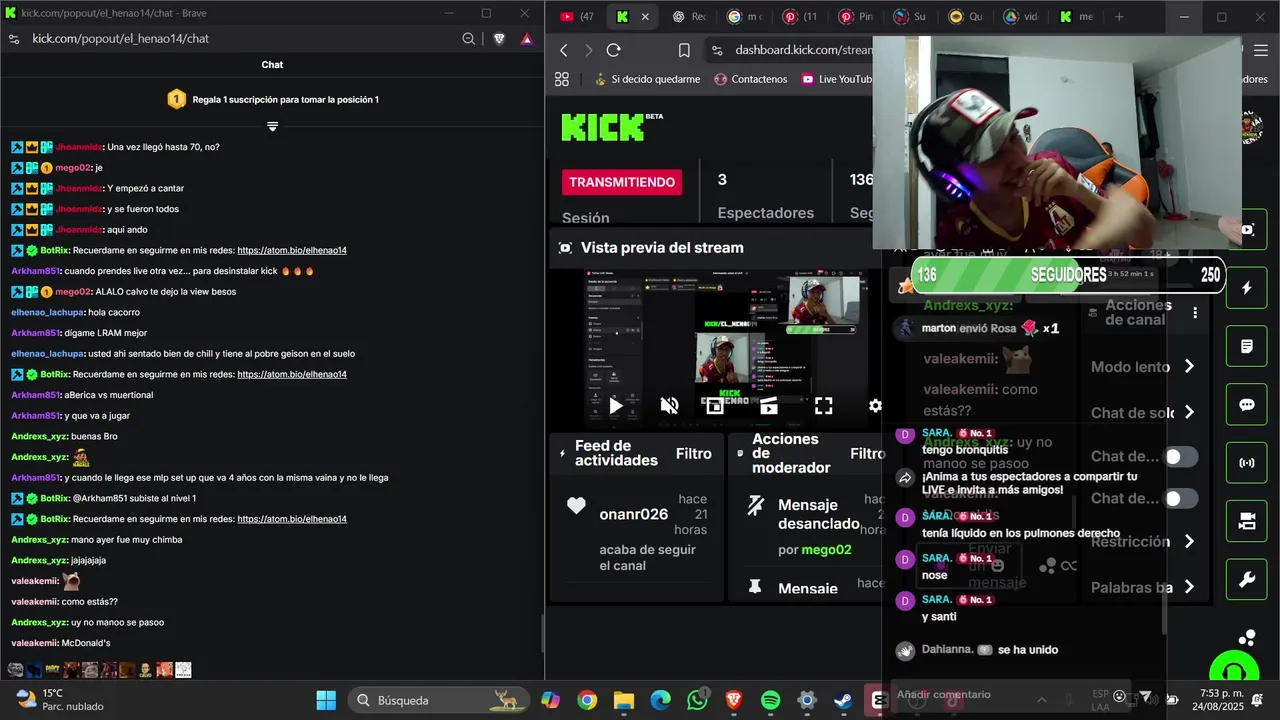Open elhenao_lachupa username on 'hola cacorro'
1280x720 pixels.
coord(47,312)
